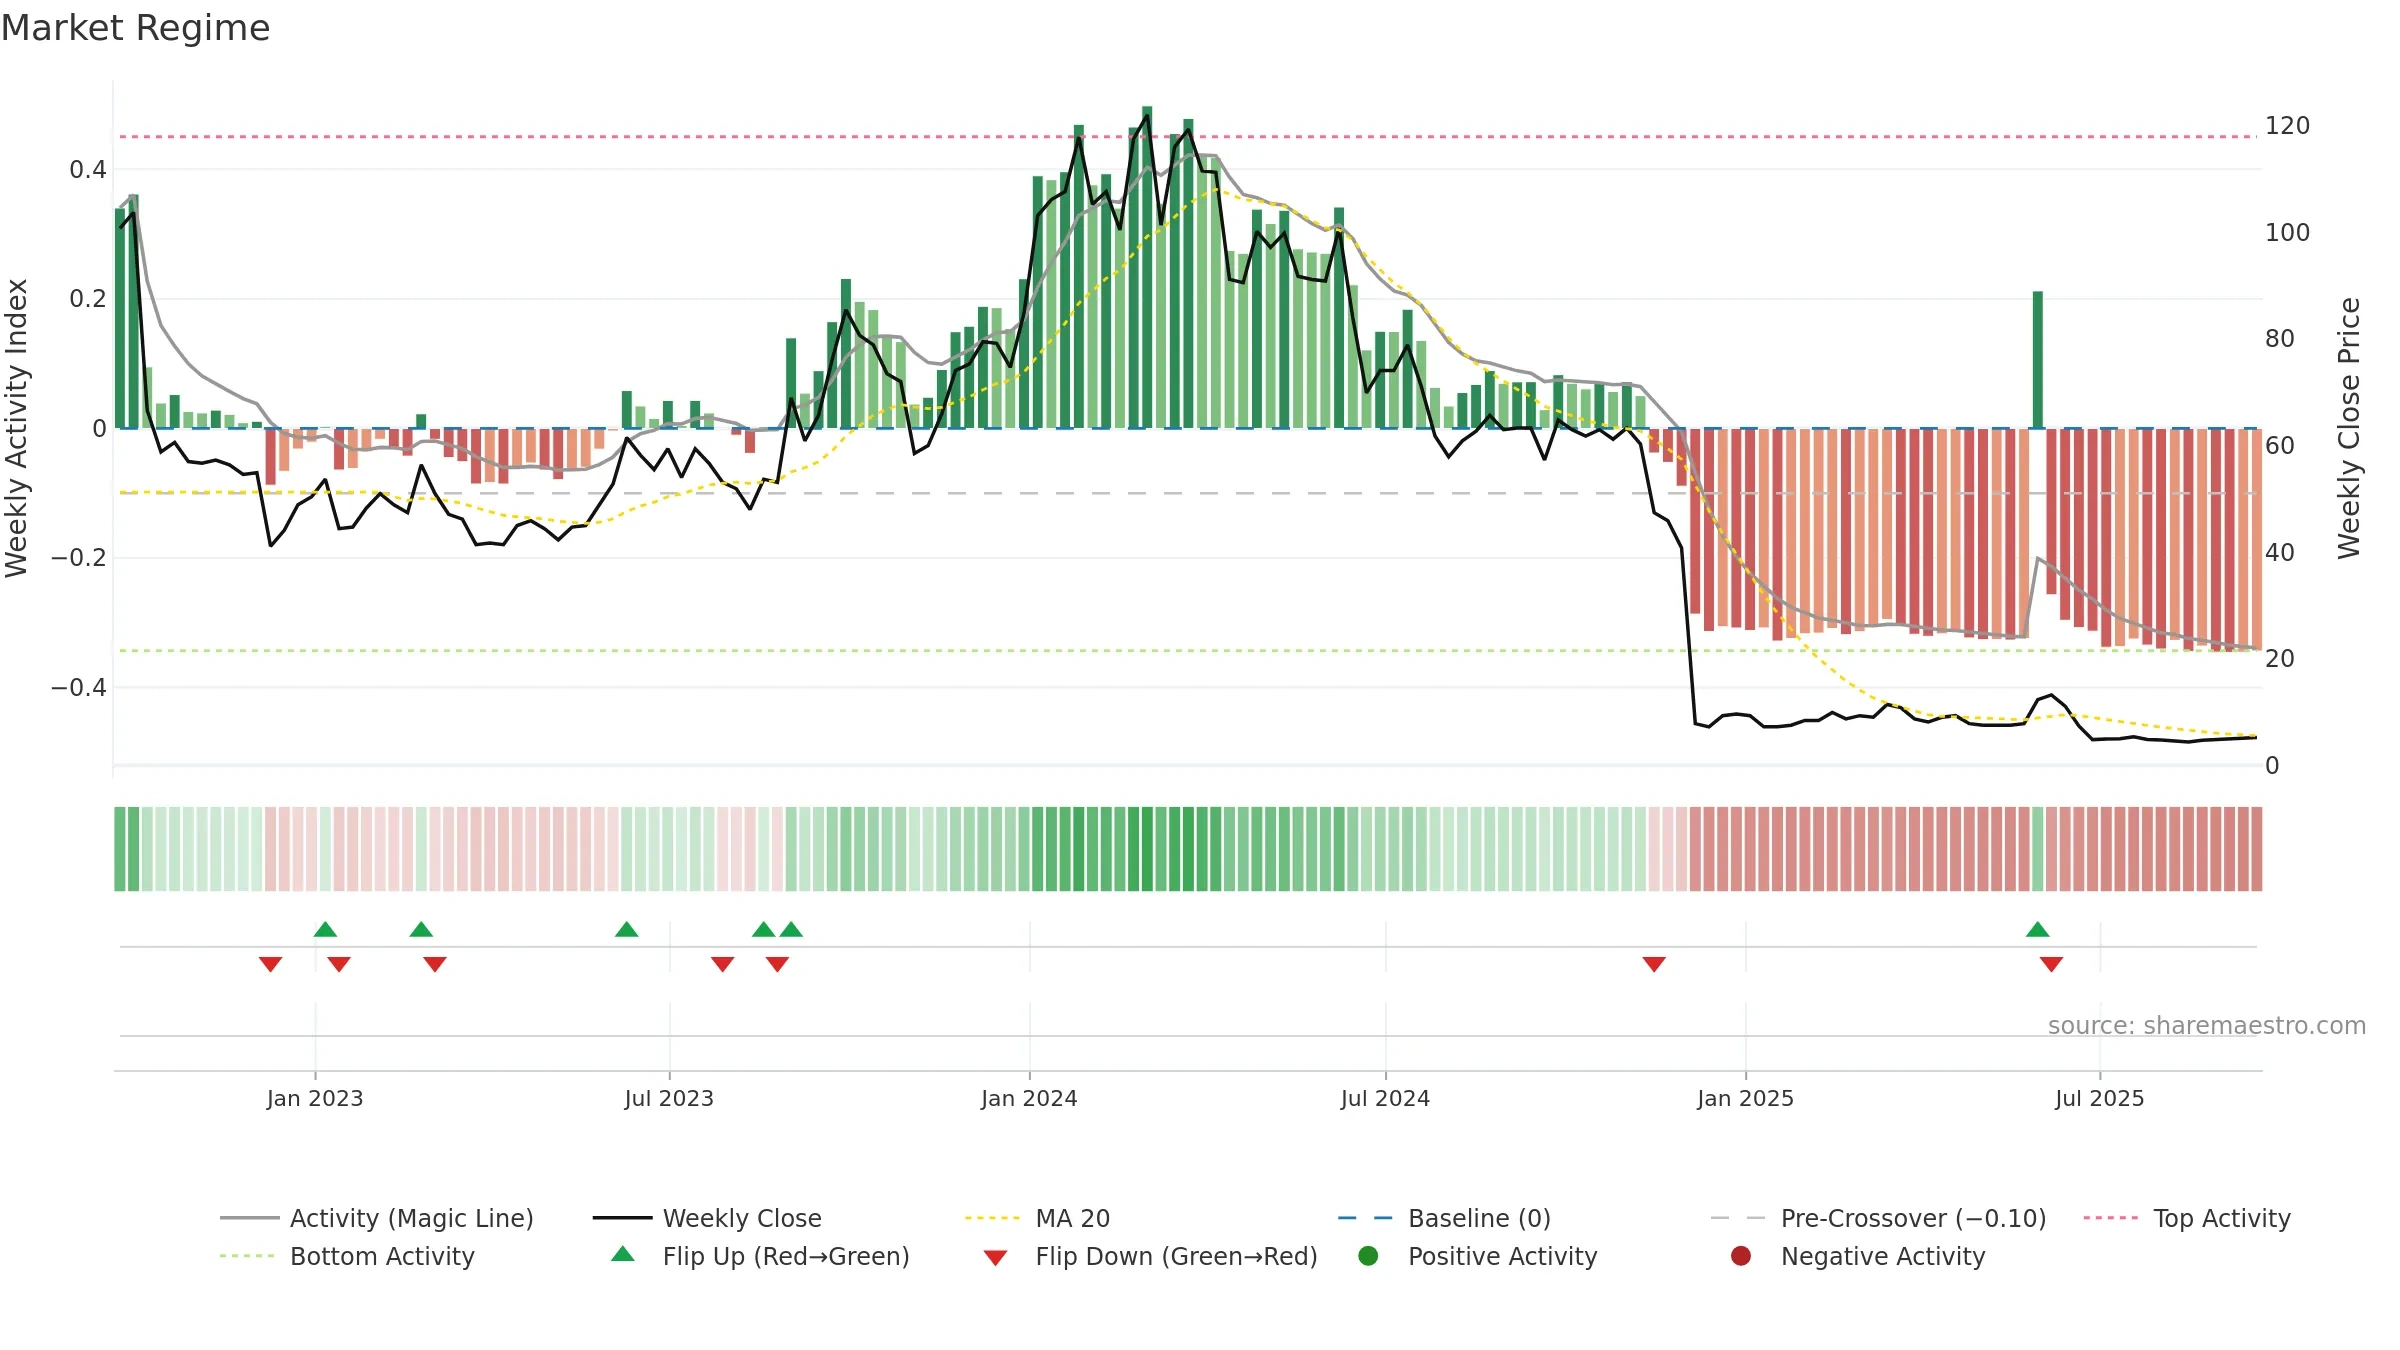Click the isolated tall green activity bar in mid-2025
Viewport: 2400px width, 1350px height.
[x=2038, y=360]
